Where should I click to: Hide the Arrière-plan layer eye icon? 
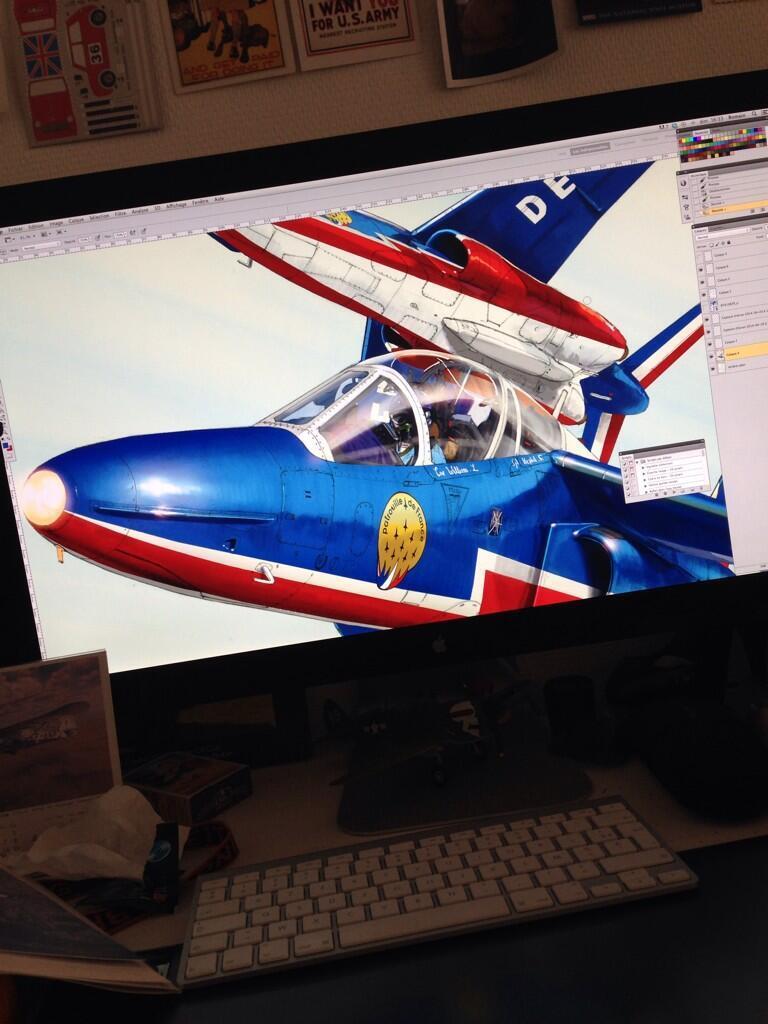pos(712,368)
